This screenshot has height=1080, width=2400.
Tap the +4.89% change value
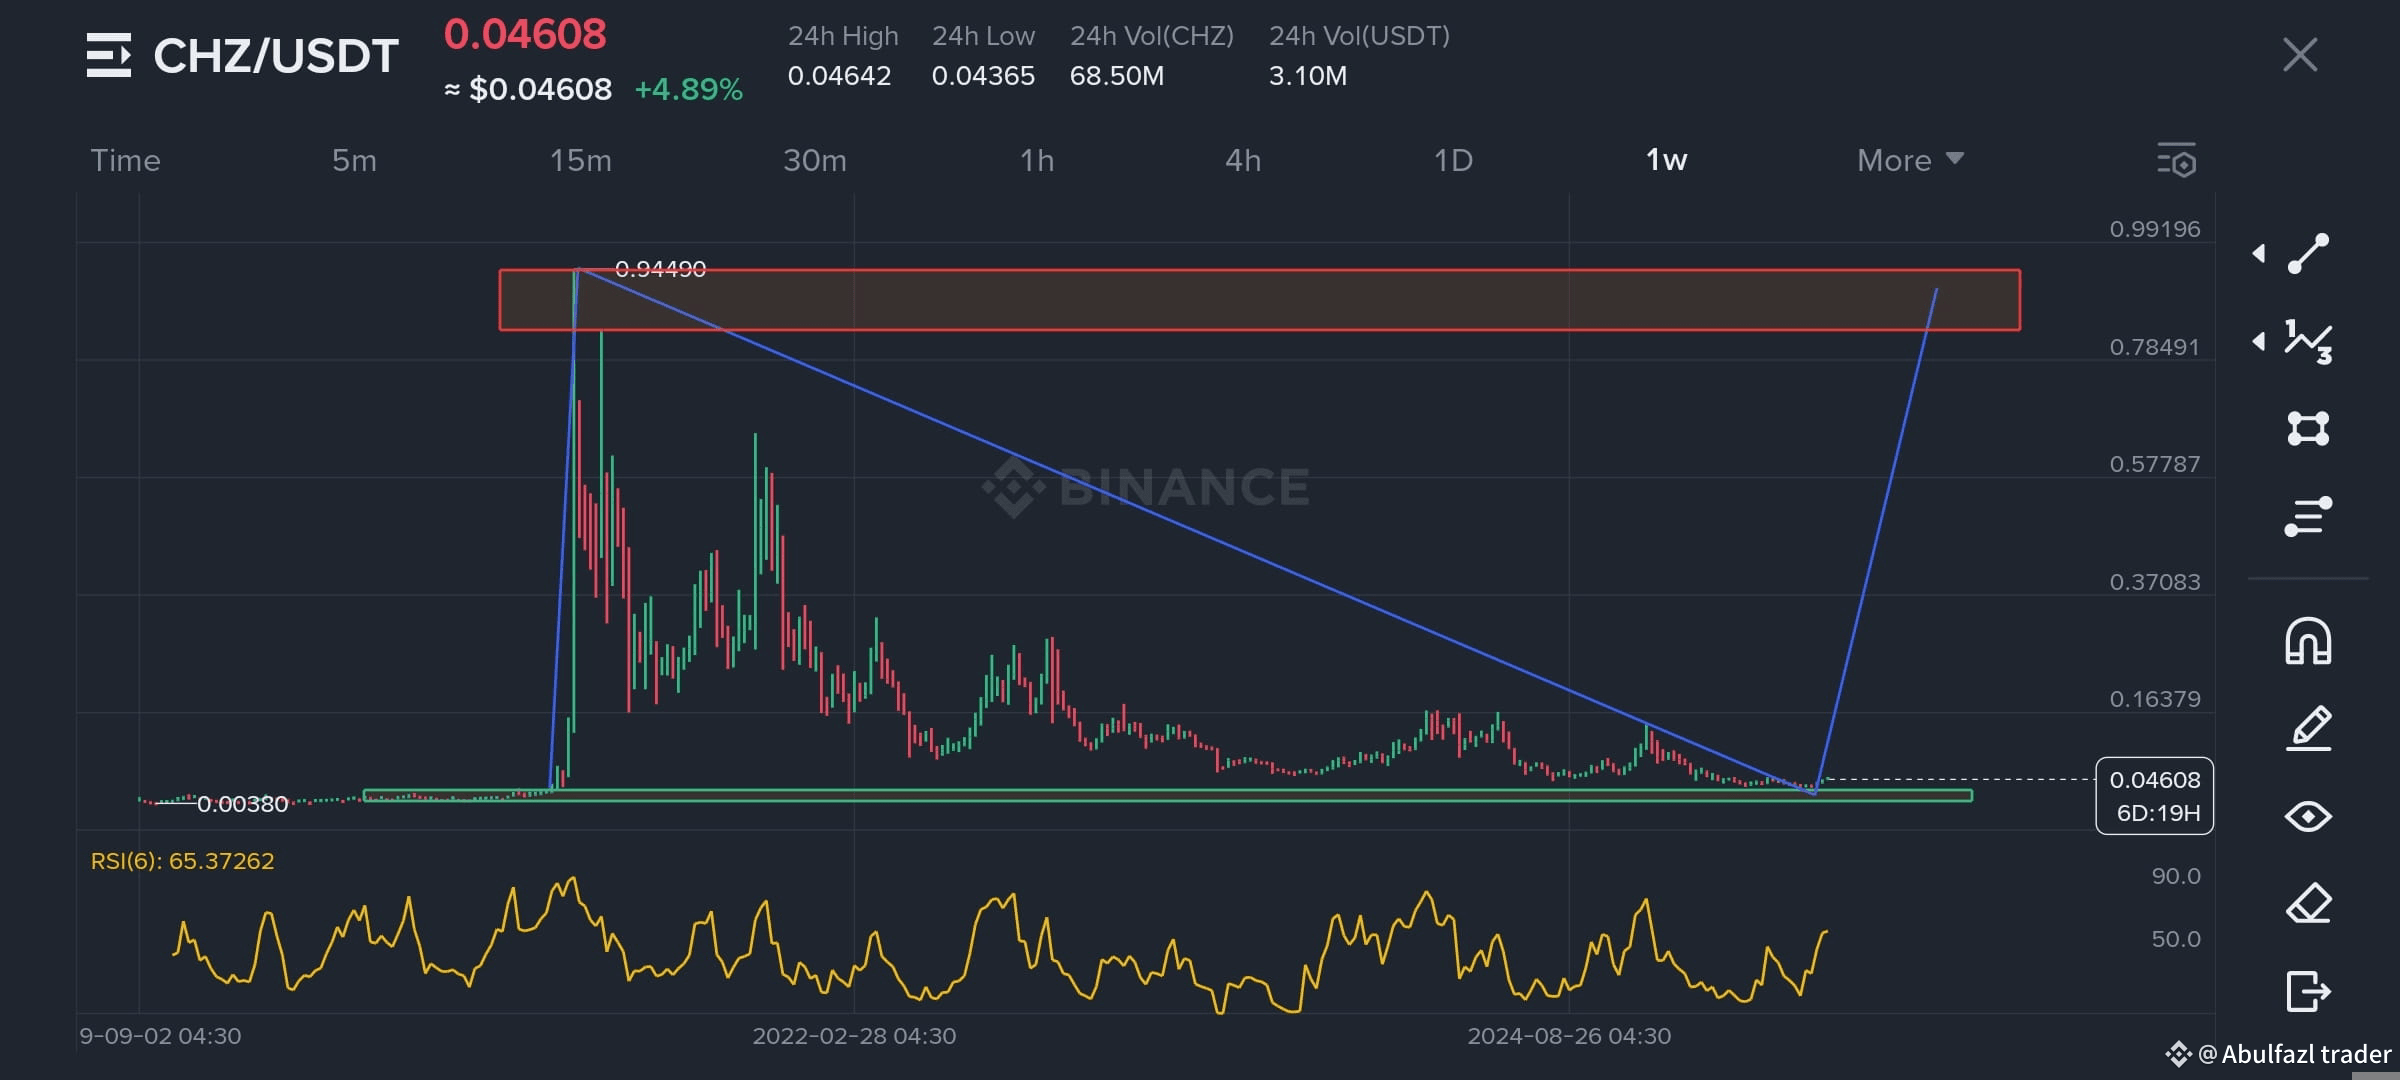pos(689,89)
